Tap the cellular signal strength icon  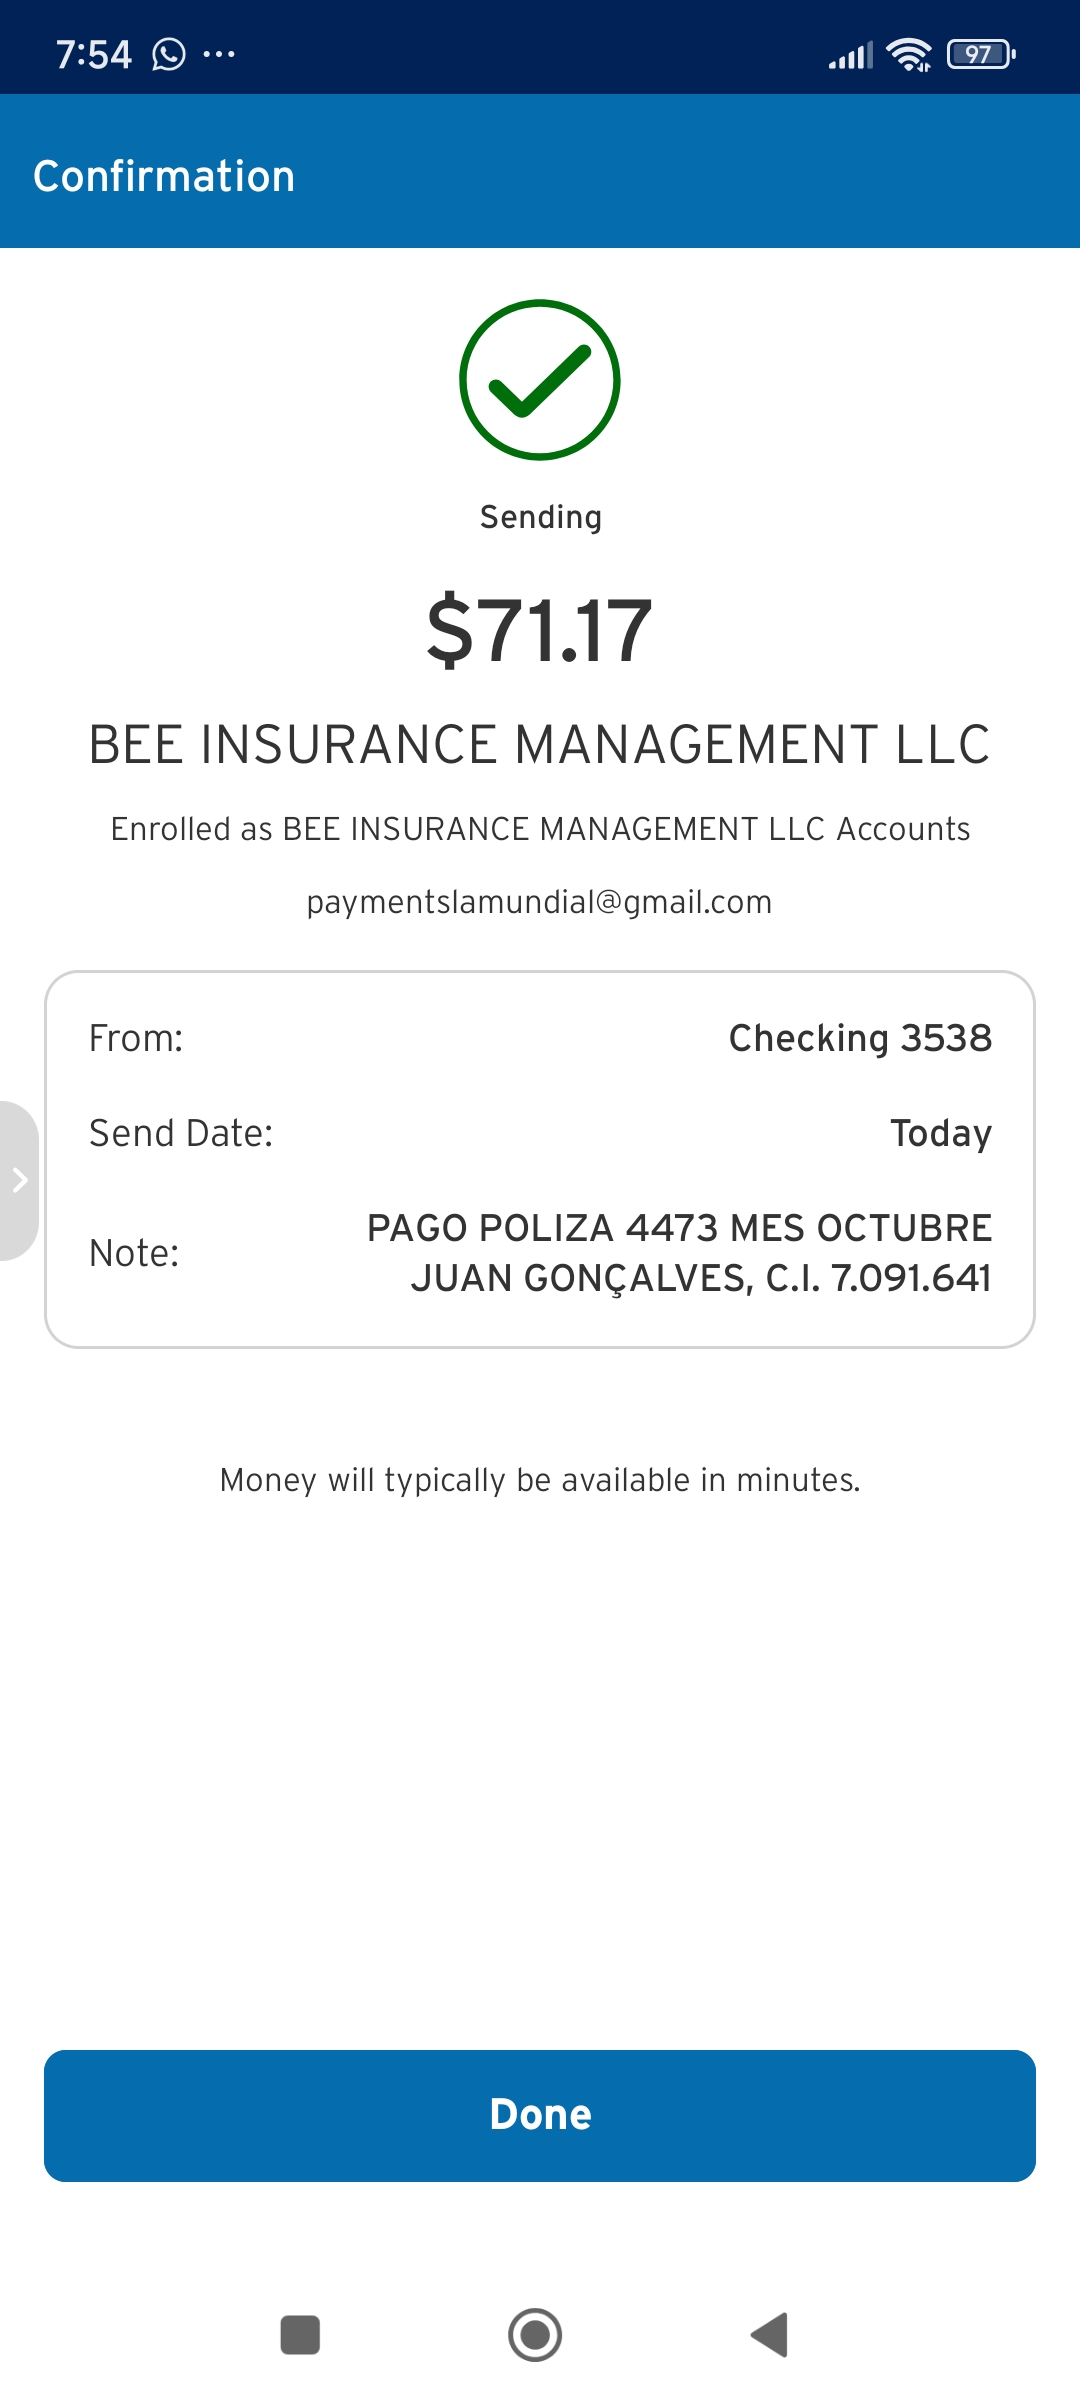coord(850,56)
